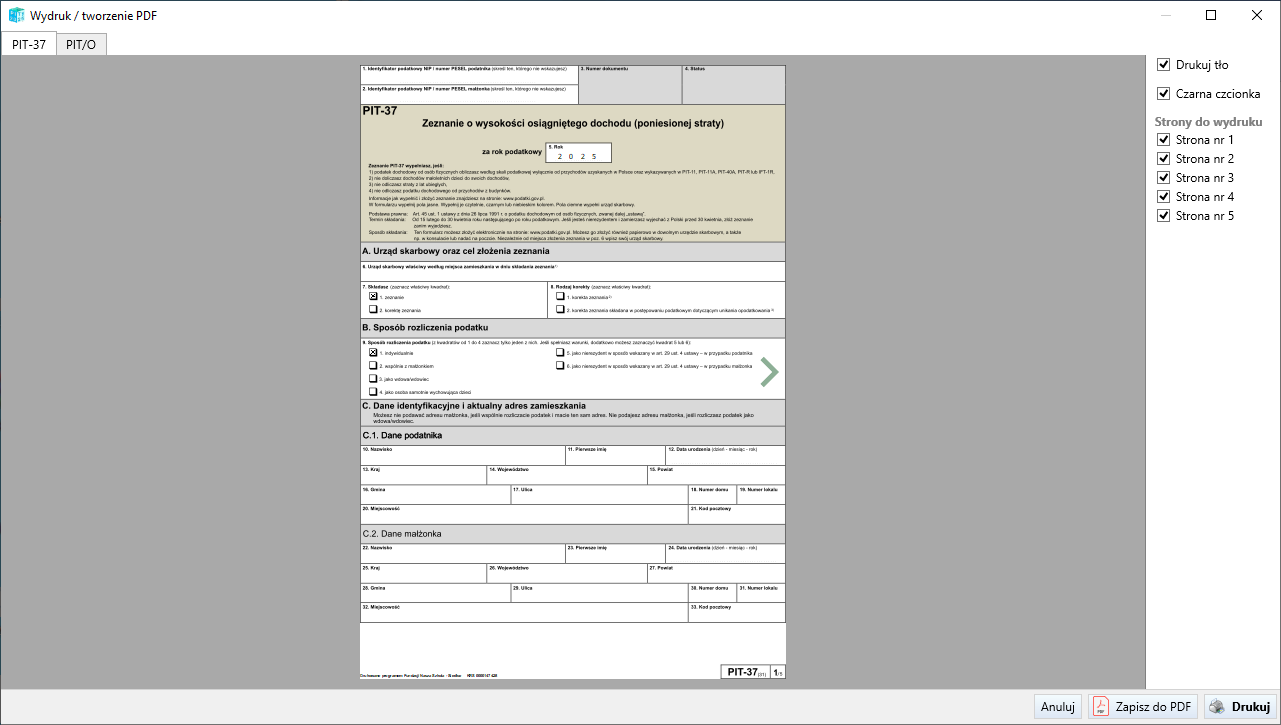Toggle Strona nr 4 checkbox

click(x=1163, y=197)
